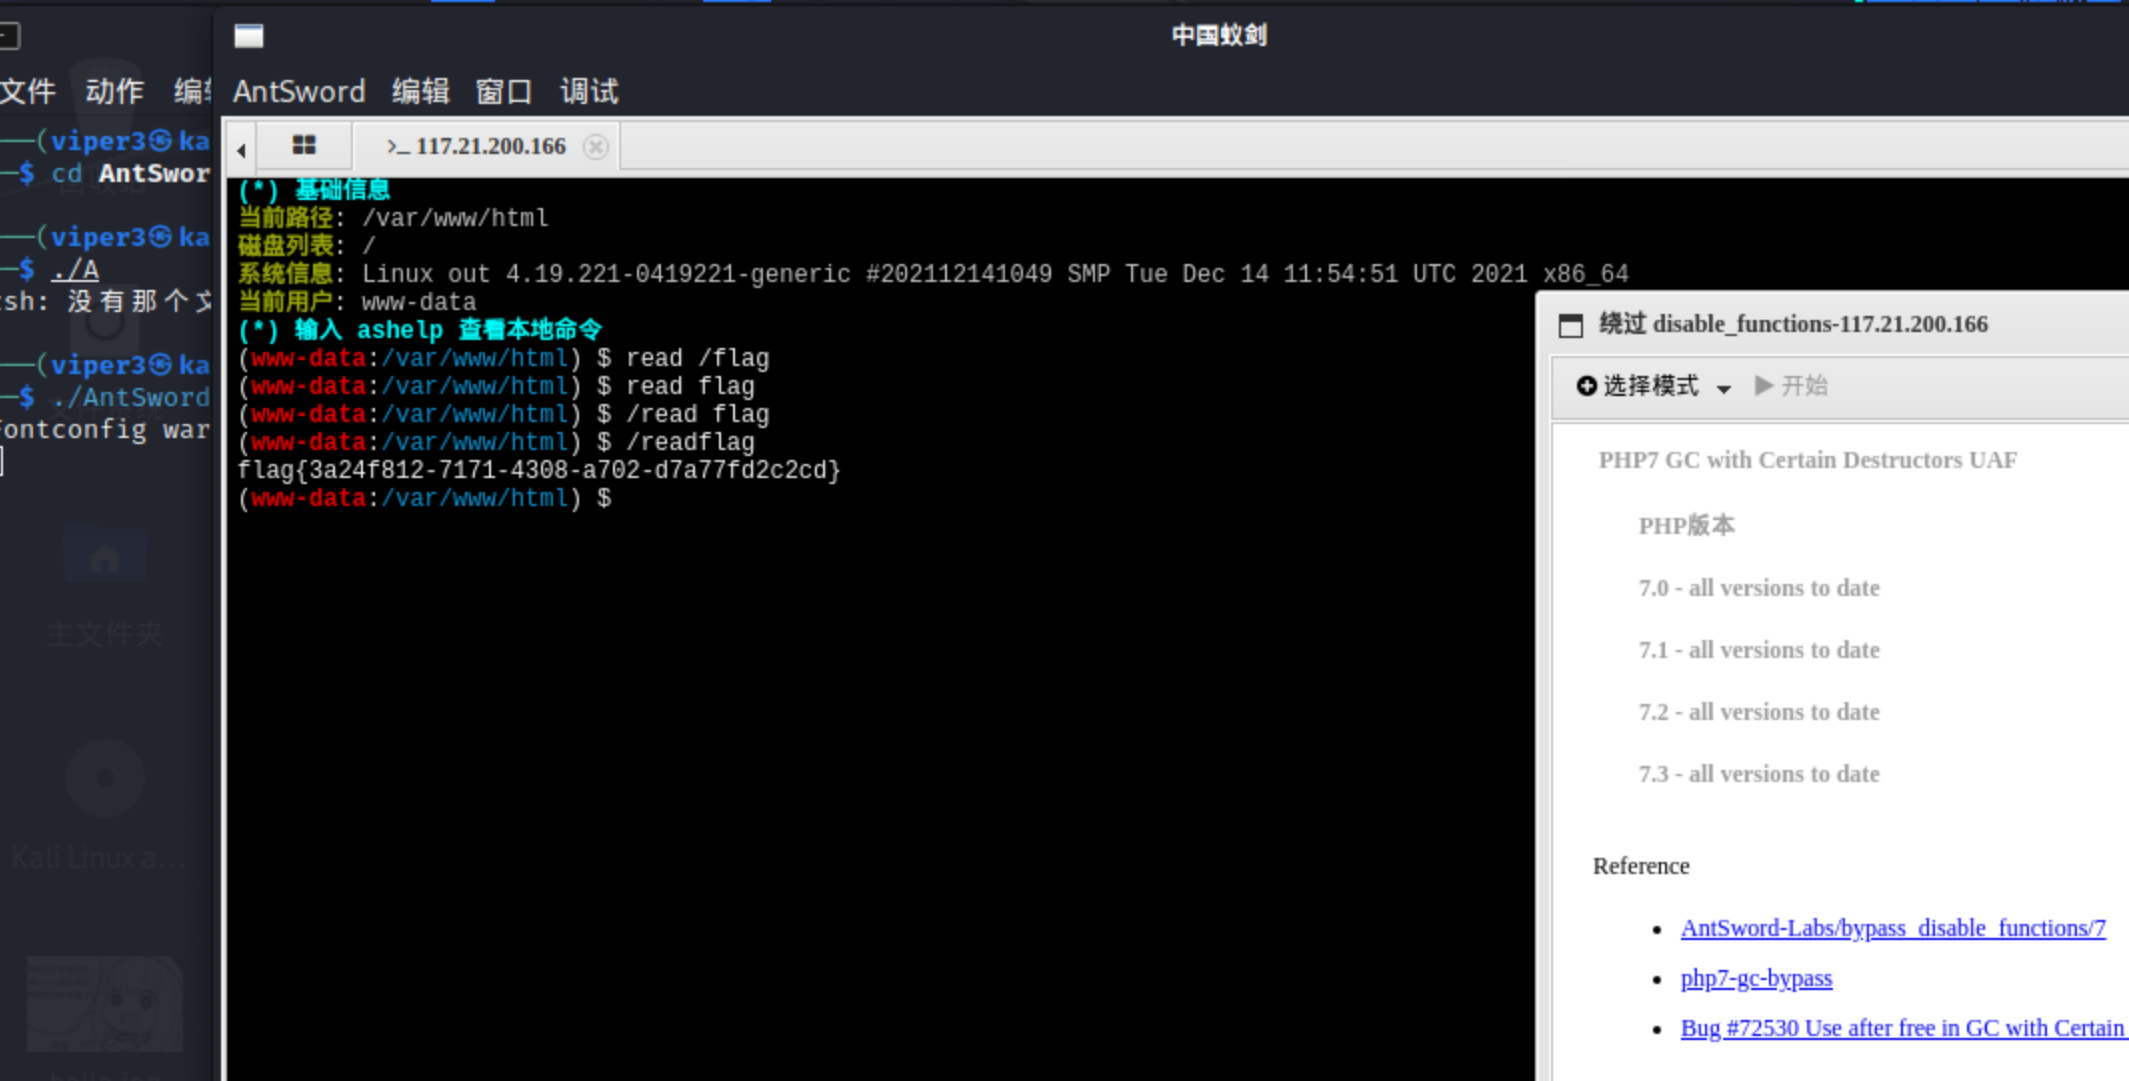The image size is (2129, 1081).
Task: Click the flag{3a24f812...} output line
Action: tap(540, 470)
